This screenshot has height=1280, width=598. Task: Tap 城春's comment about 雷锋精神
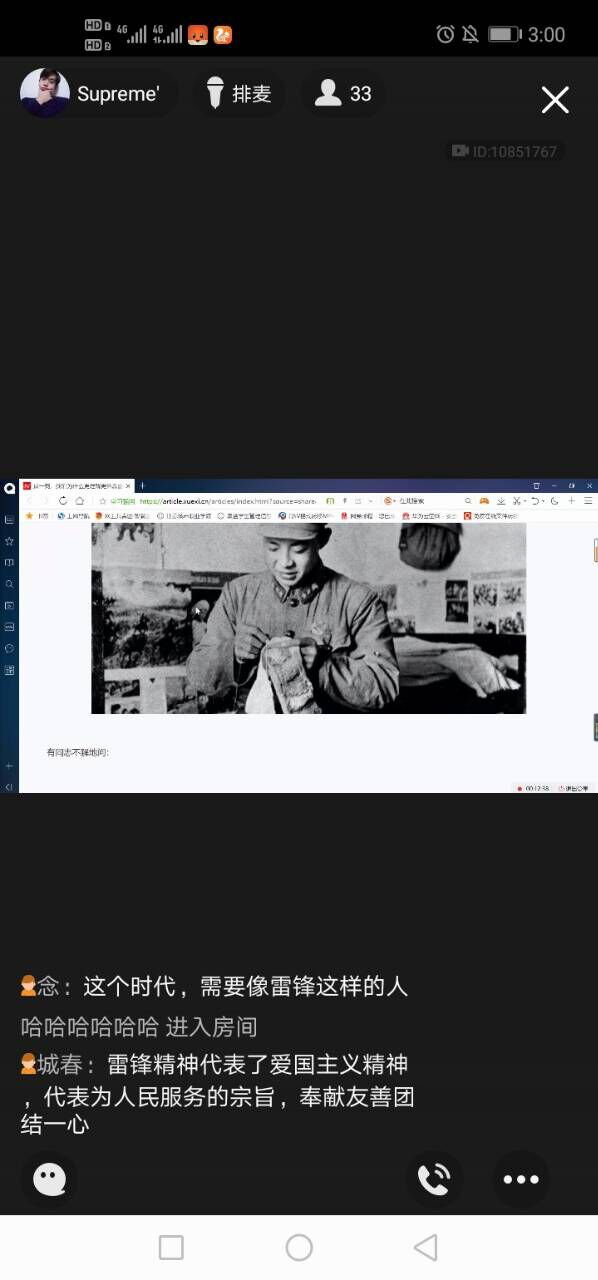click(x=217, y=1094)
